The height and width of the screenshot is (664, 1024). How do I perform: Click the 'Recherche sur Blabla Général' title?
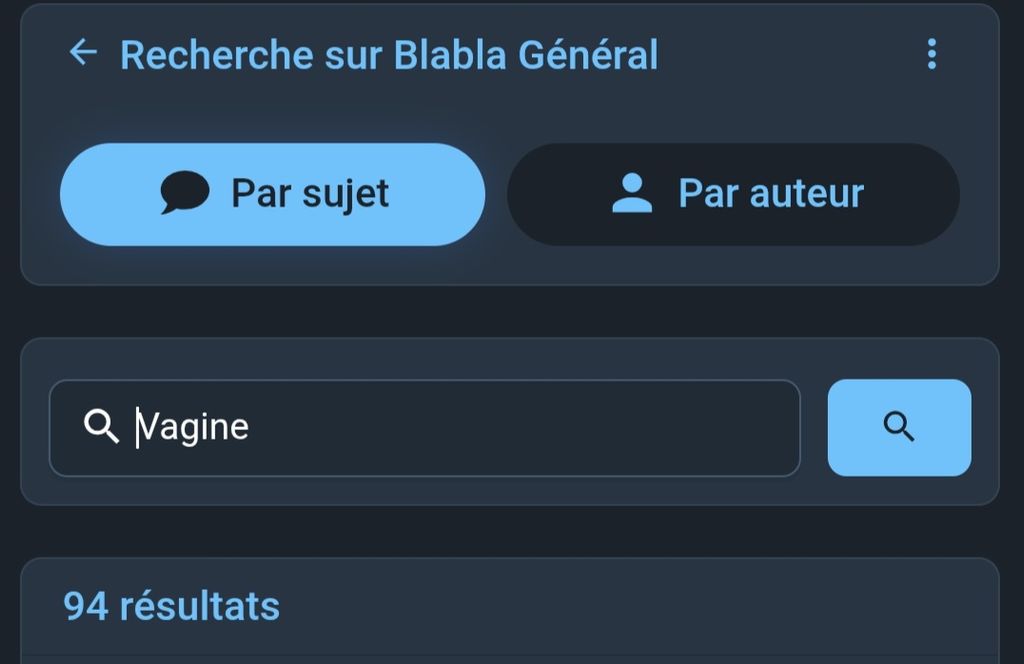389,55
